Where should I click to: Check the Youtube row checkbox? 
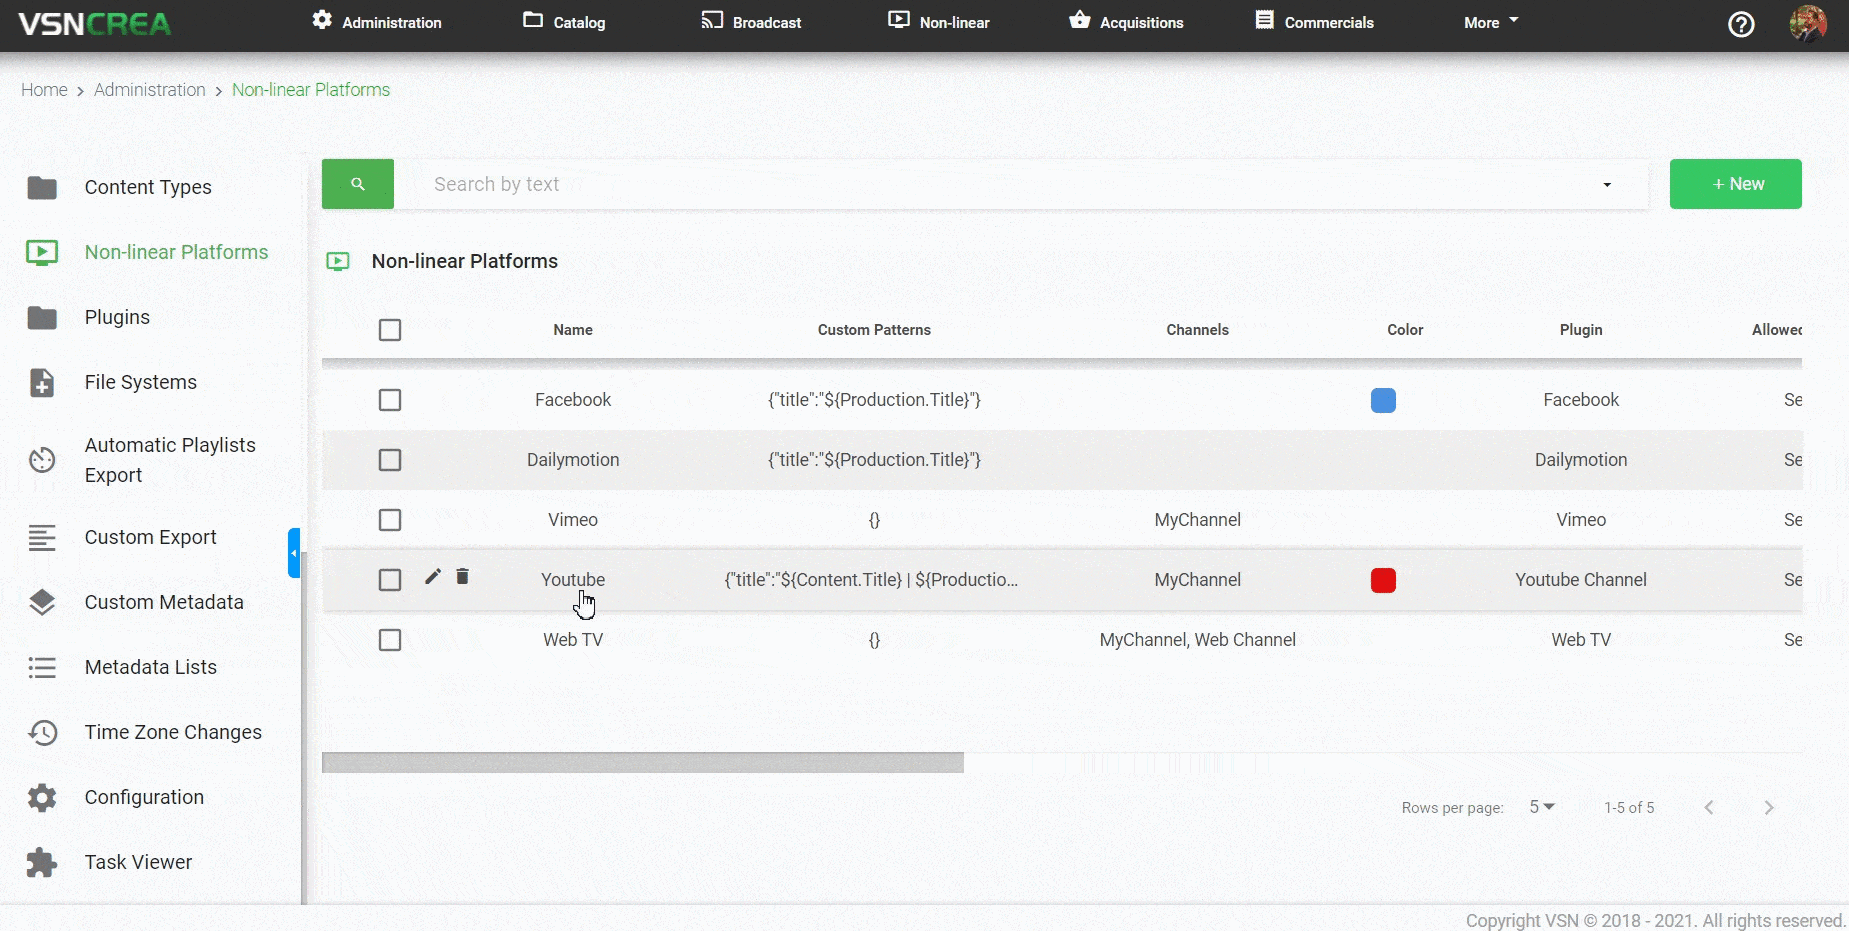pyautogui.click(x=390, y=580)
